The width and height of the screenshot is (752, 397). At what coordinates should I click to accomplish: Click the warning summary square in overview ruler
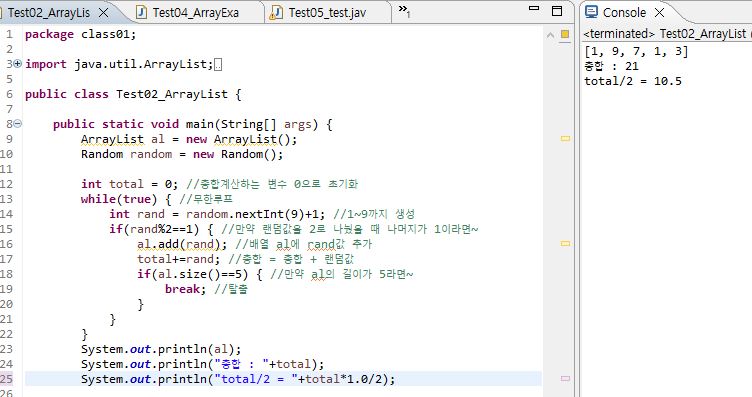point(565,34)
